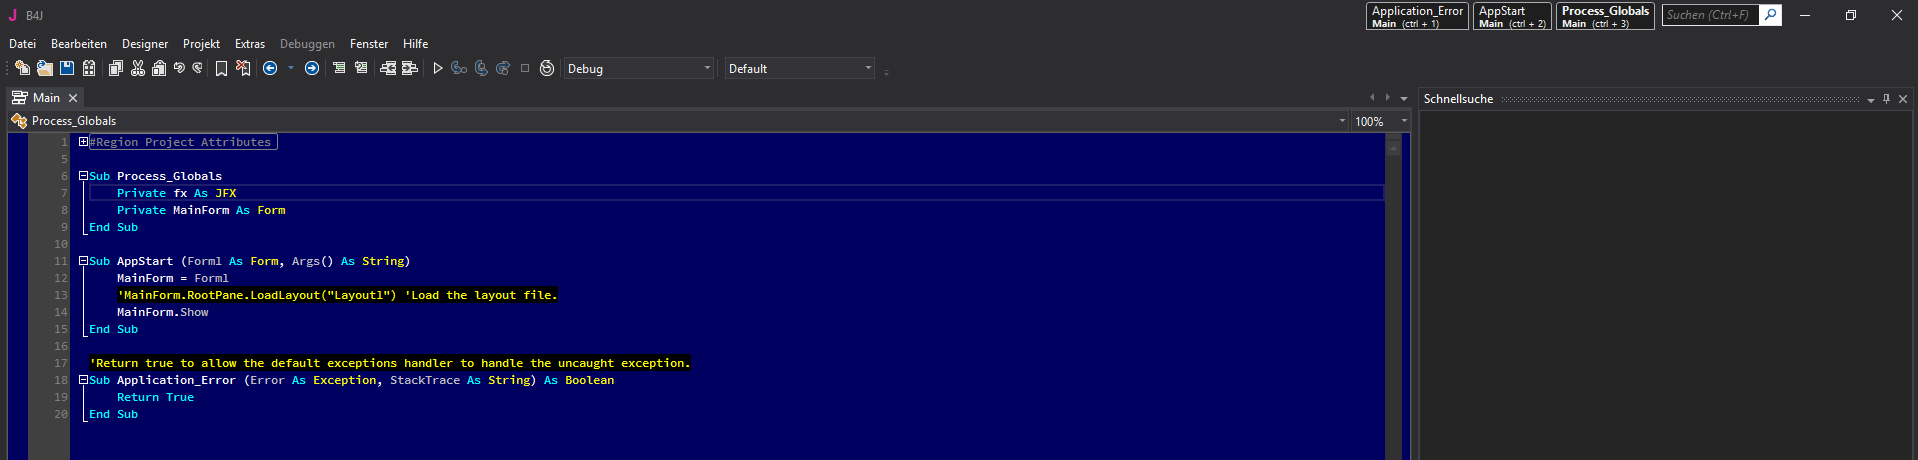This screenshot has width=1918, height=460.
Task: Click code line 'MainForm.Show'
Action: 163,312
